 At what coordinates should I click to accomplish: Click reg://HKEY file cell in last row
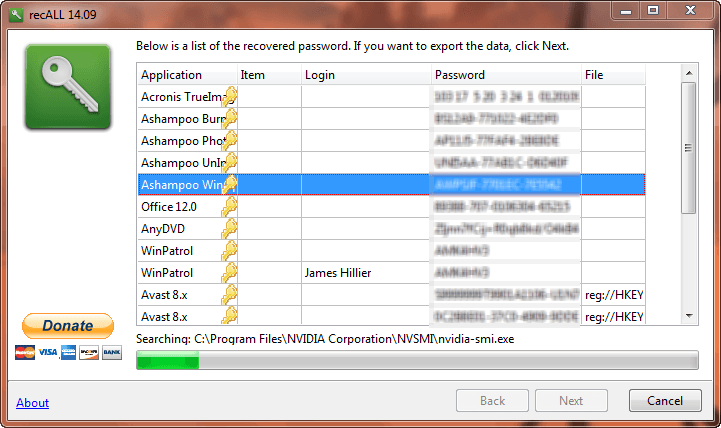(613, 317)
